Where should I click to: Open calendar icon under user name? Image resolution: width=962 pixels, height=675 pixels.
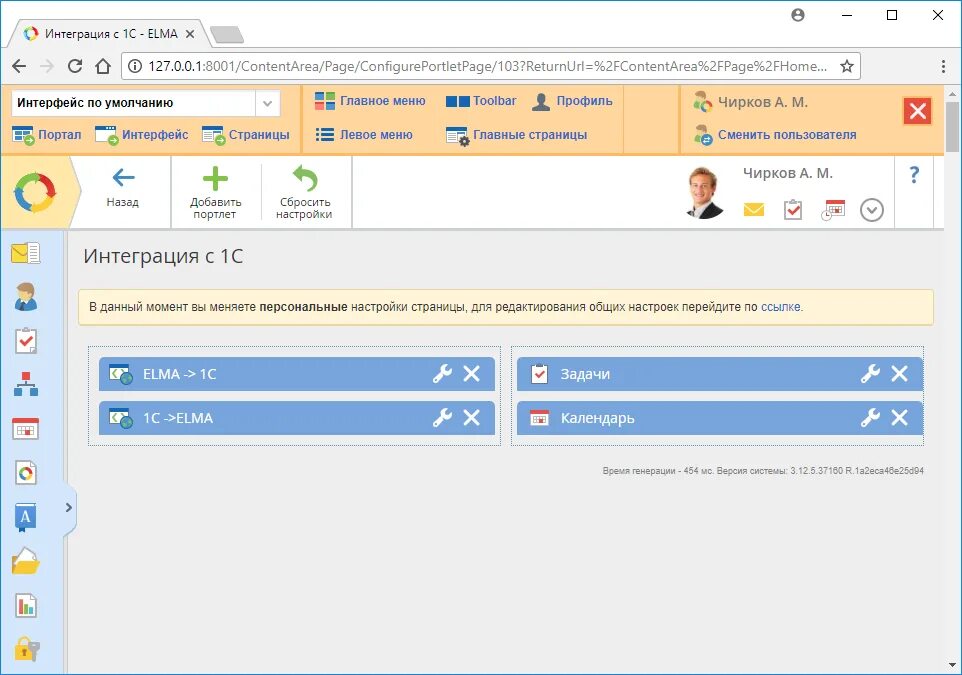833,210
